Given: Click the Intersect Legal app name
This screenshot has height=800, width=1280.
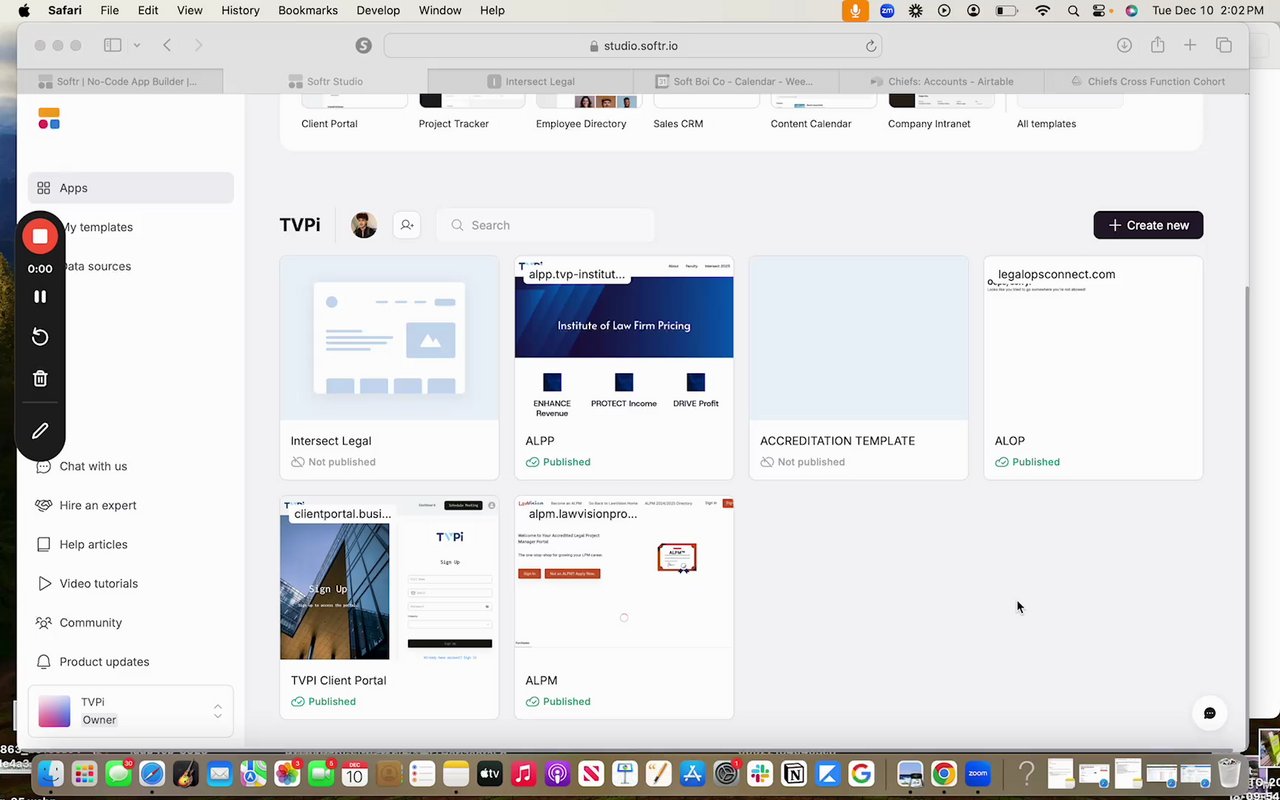Looking at the screenshot, I should (x=331, y=441).
